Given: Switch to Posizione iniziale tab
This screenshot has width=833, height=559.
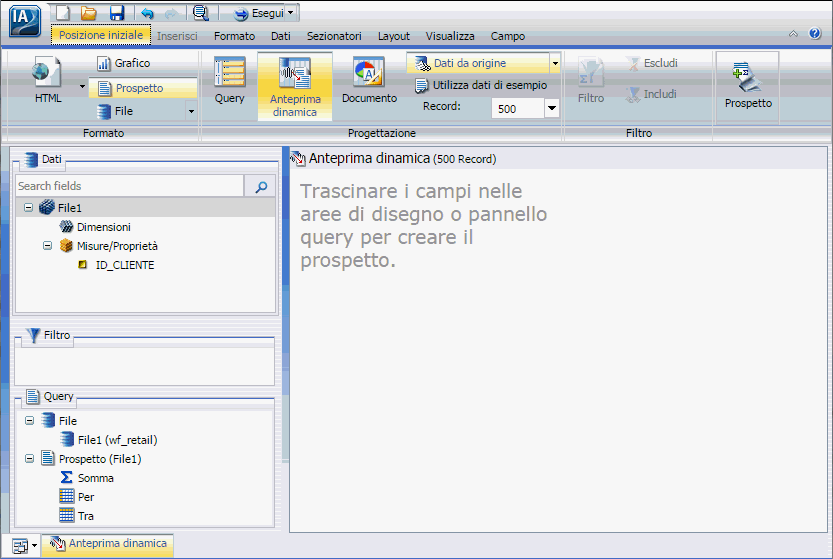Looking at the screenshot, I should (101, 35).
